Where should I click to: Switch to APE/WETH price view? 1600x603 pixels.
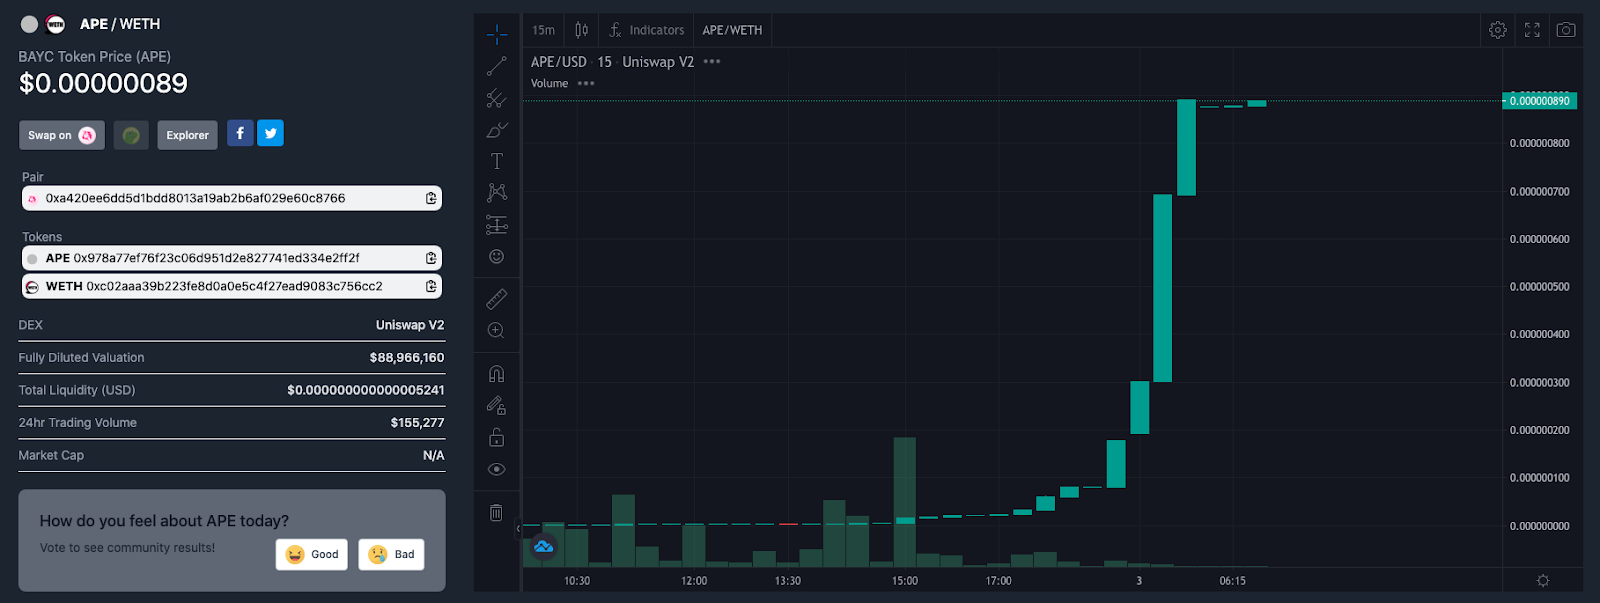(732, 30)
